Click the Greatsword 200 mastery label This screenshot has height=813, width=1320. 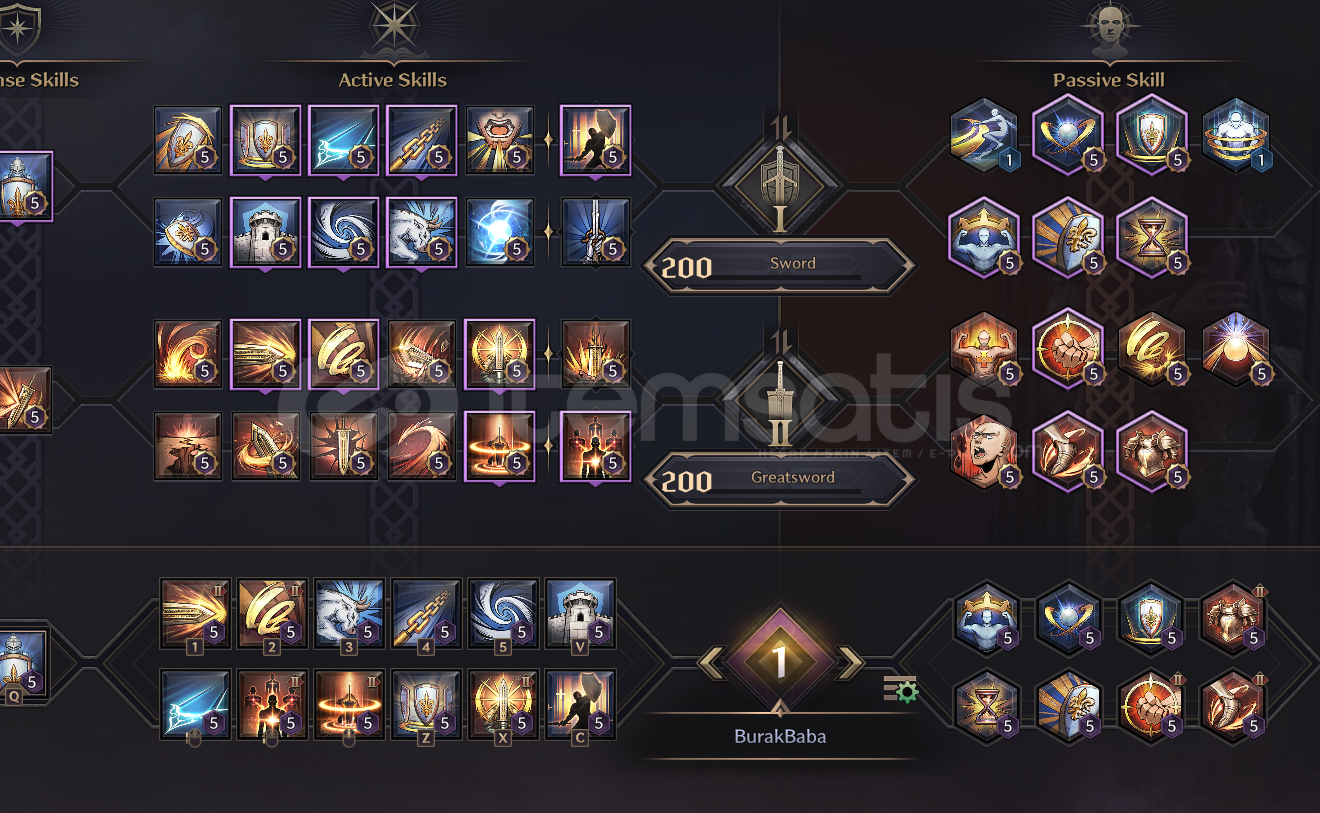click(780, 480)
